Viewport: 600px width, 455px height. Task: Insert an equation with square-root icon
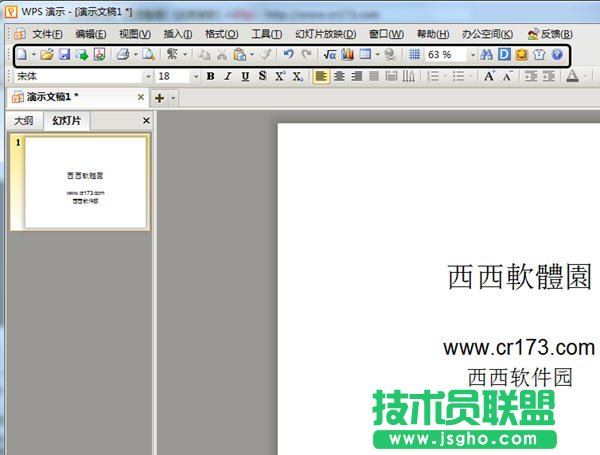click(330, 55)
